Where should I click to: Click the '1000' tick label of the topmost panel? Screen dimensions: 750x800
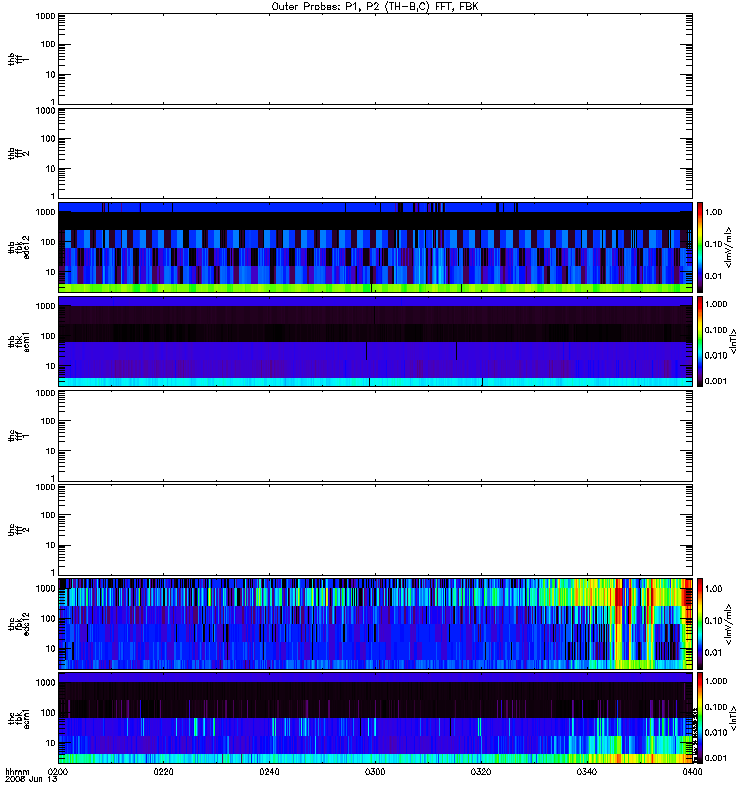[45, 16]
